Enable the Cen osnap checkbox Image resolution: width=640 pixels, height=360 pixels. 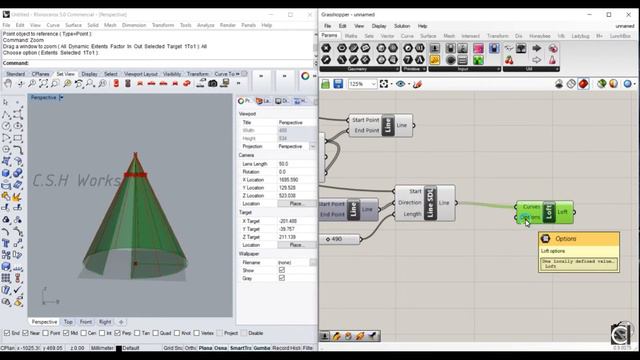84,333
